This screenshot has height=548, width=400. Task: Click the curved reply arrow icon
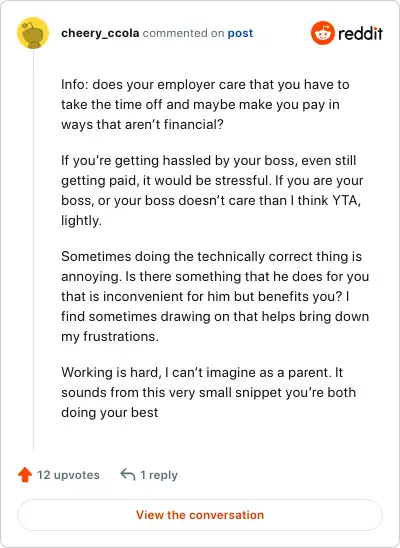pos(128,475)
